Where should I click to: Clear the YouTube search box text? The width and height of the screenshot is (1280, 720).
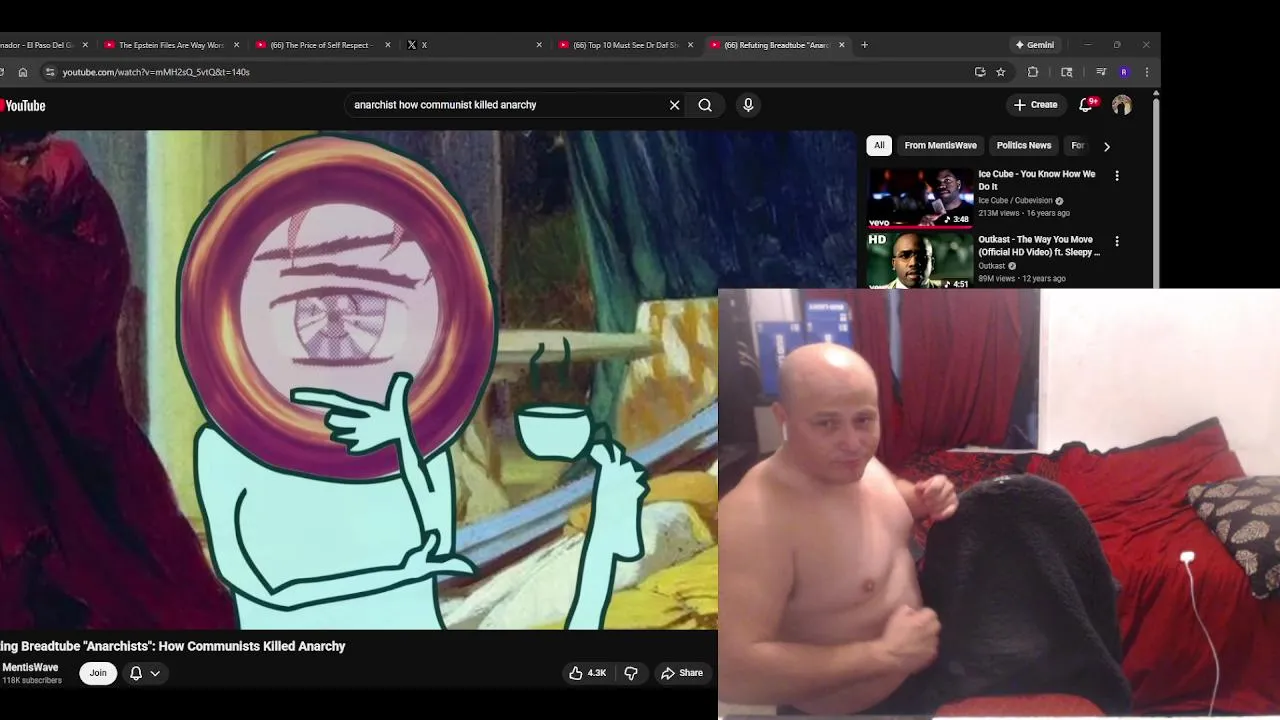(x=674, y=105)
